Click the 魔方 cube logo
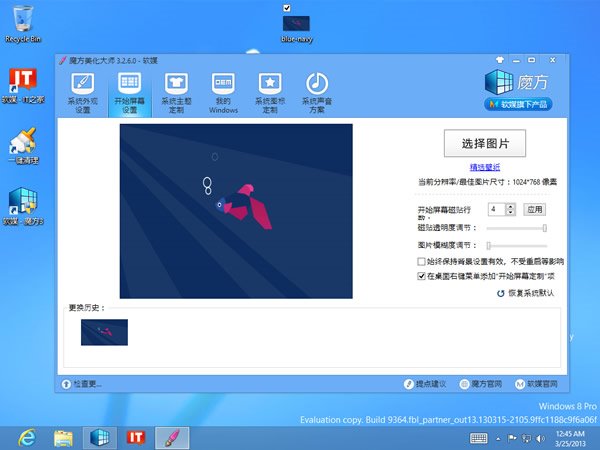The height and width of the screenshot is (450, 600). click(x=499, y=82)
